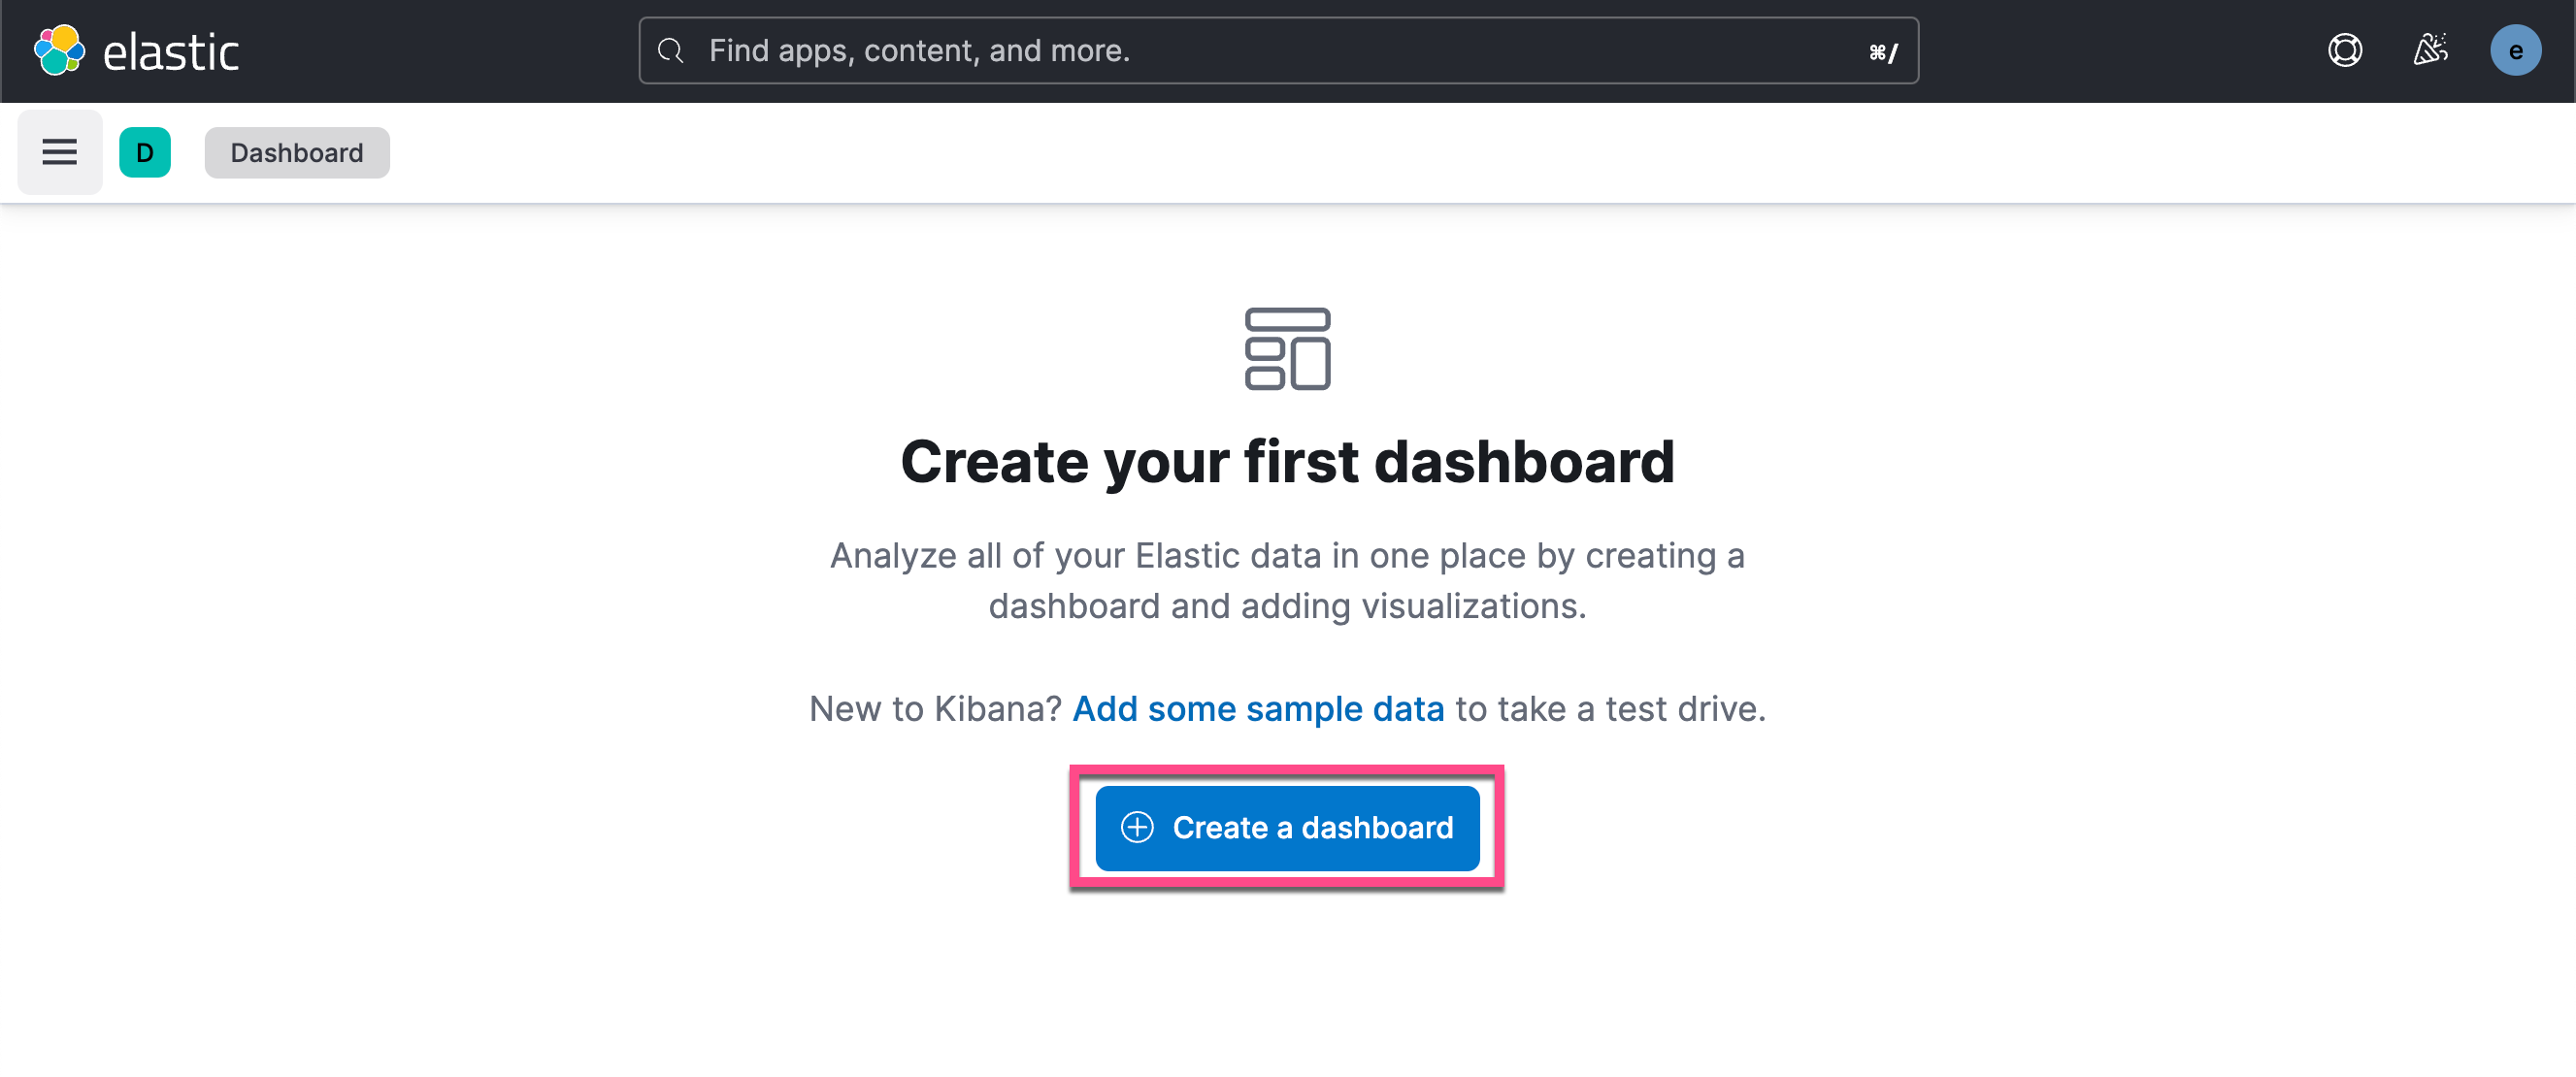Image resolution: width=2576 pixels, height=1077 pixels.
Task: Click the New to Kibana? text
Action: (935, 709)
